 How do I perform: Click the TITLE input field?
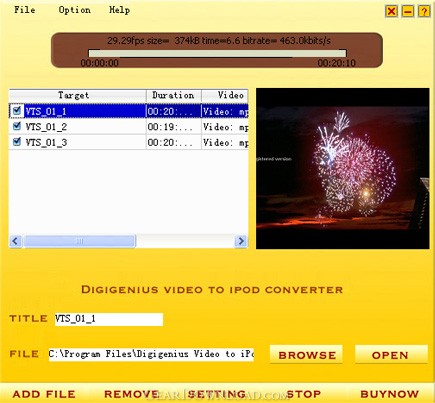[x=109, y=319]
